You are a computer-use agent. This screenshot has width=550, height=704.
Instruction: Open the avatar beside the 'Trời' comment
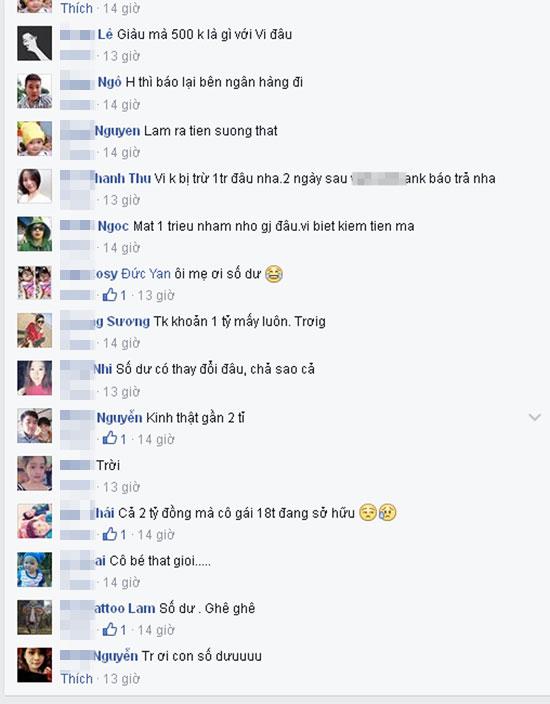coord(35,473)
